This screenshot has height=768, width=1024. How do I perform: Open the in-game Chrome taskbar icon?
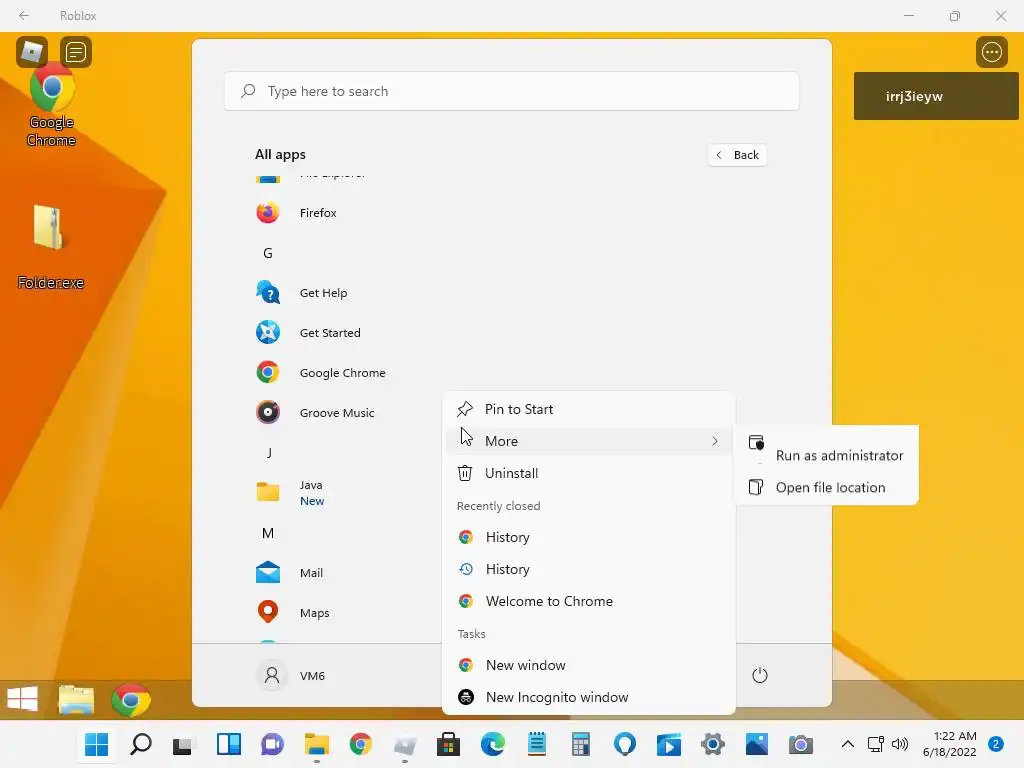(131, 700)
